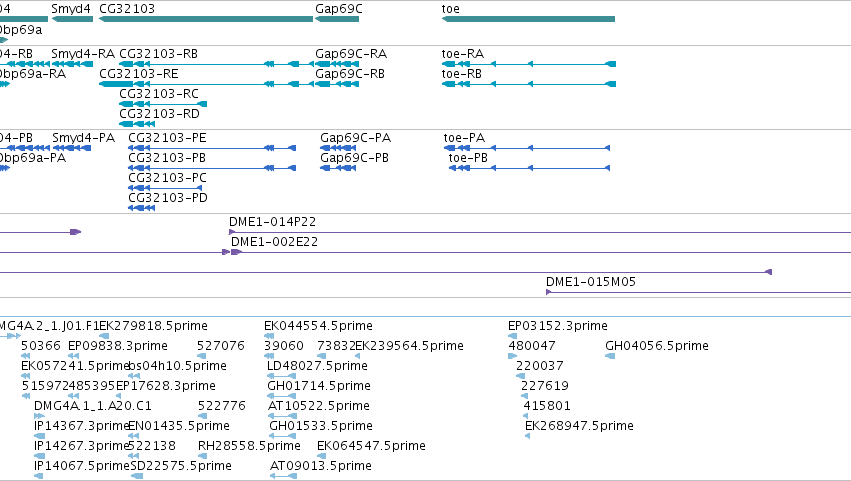Select the 220037 EST label
This screenshot has height=481, width=851.
(540, 366)
